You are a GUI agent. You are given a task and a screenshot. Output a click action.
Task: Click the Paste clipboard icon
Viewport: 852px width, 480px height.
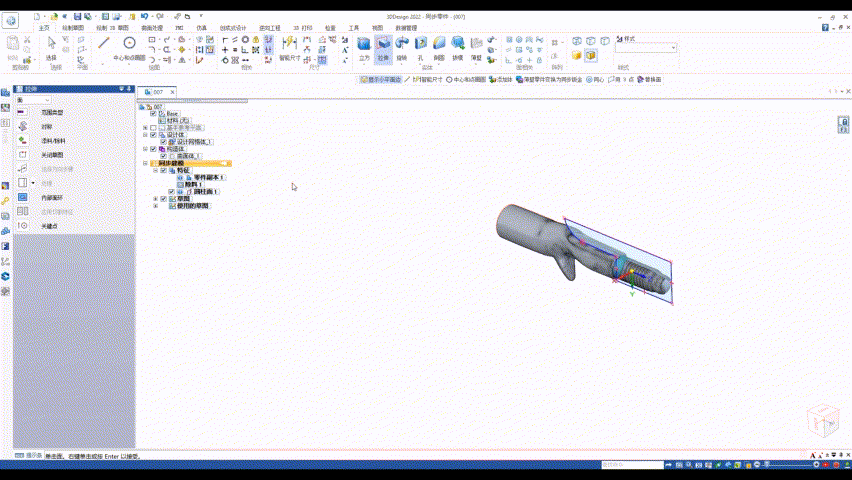point(12,43)
